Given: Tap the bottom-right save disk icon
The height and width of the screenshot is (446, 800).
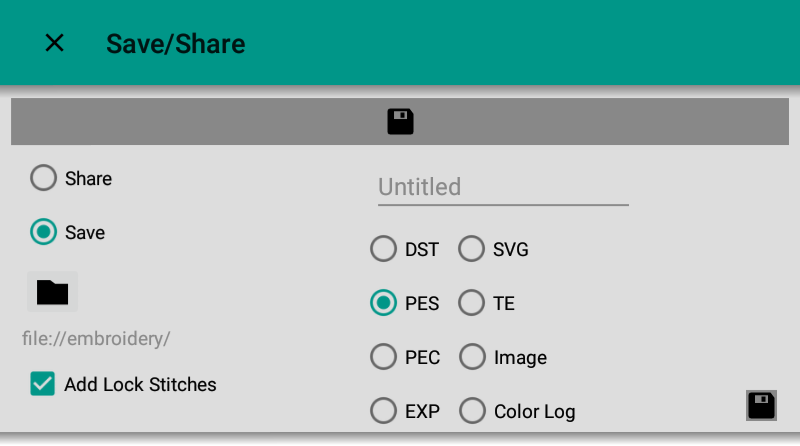Looking at the screenshot, I should (761, 405).
